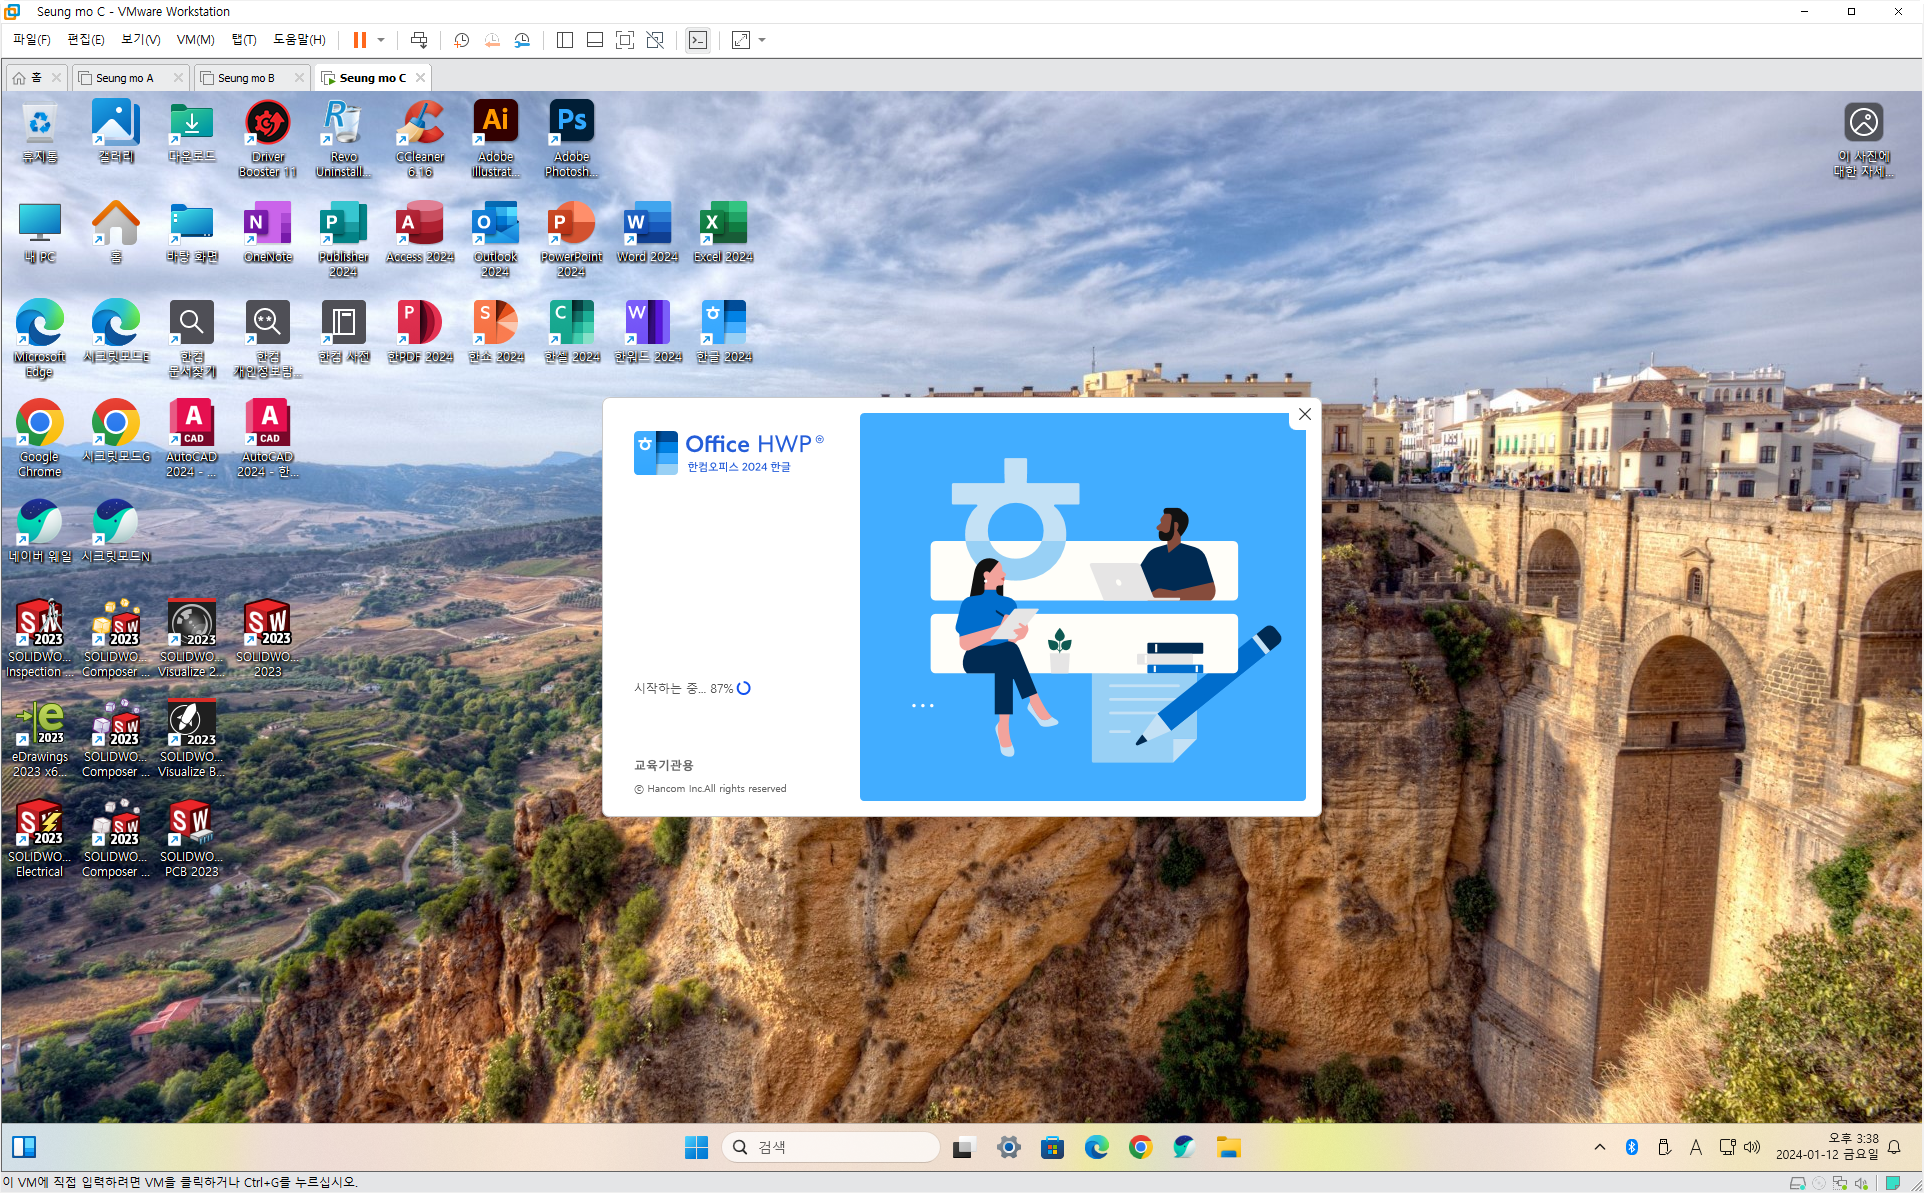Pause the virtual machine with the orange button

click(x=359, y=40)
